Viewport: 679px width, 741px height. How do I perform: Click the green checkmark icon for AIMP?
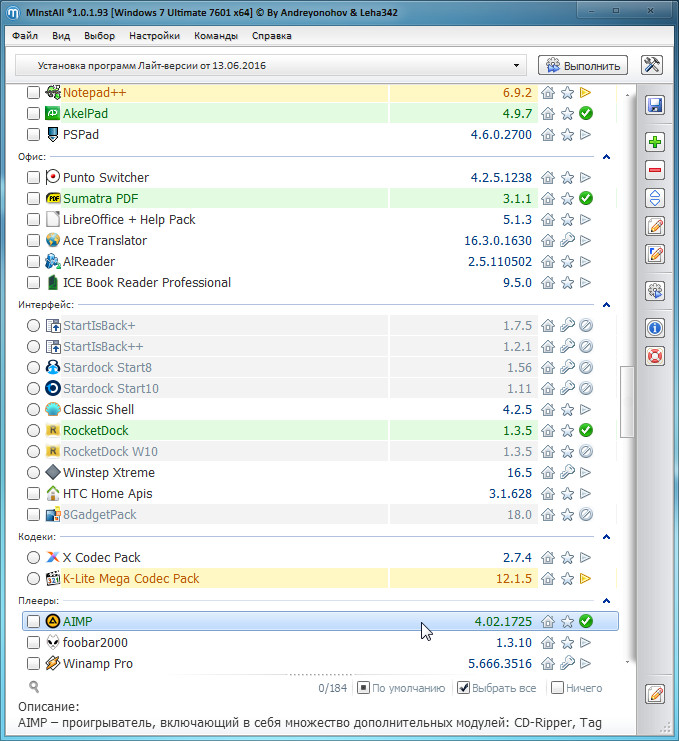(585, 621)
